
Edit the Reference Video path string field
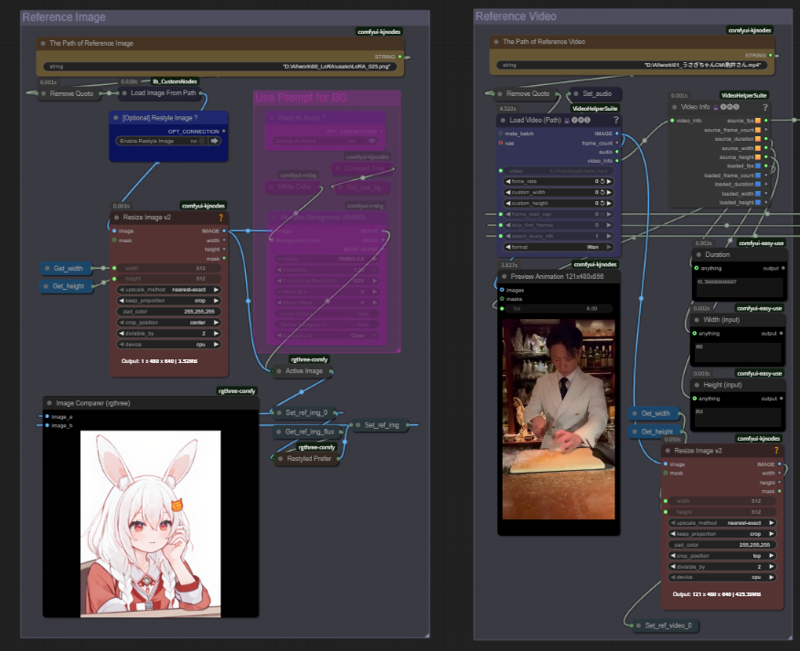coord(632,65)
